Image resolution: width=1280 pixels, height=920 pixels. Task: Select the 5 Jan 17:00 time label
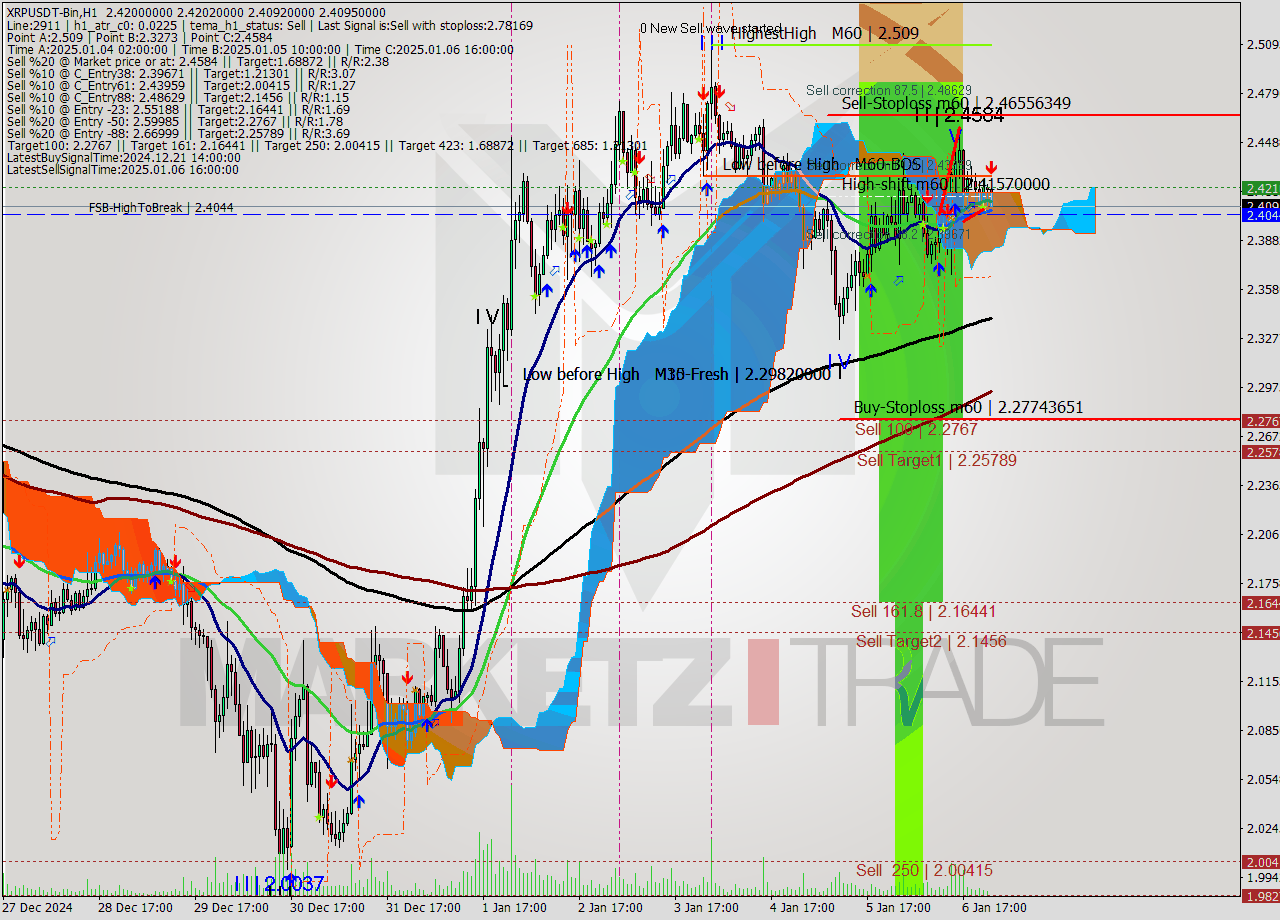click(898, 909)
